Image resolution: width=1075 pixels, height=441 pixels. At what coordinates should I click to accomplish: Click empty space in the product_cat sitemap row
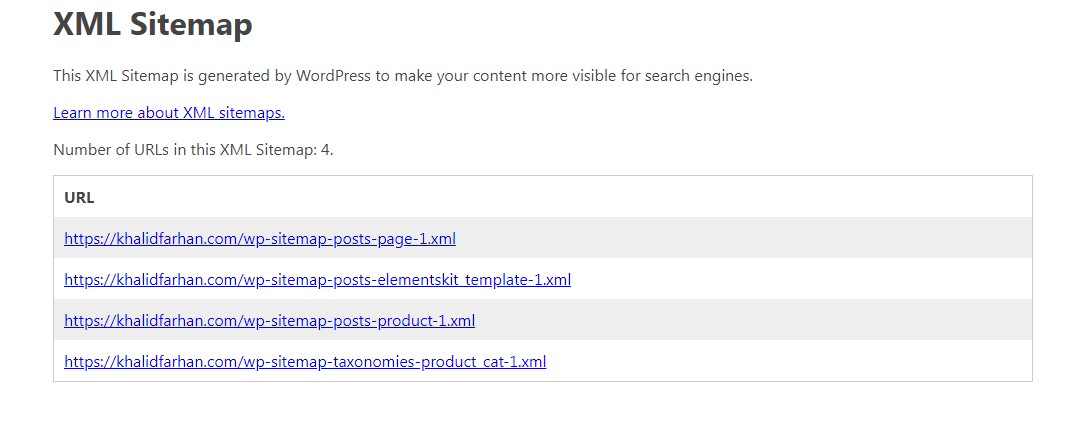point(790,362)
